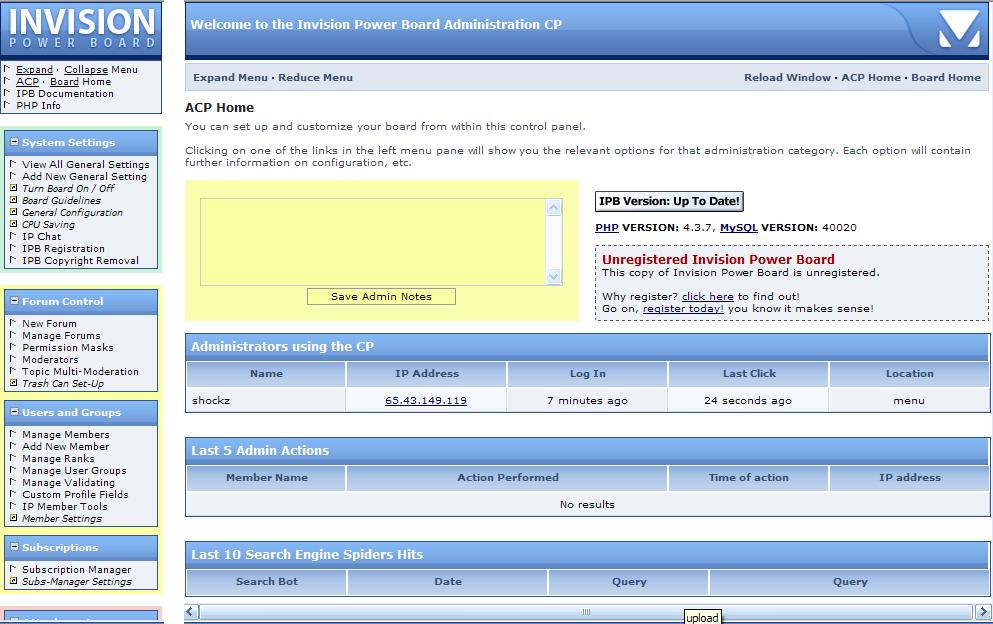Open Board Guidelines
The image size is (993, 624).
61,201
